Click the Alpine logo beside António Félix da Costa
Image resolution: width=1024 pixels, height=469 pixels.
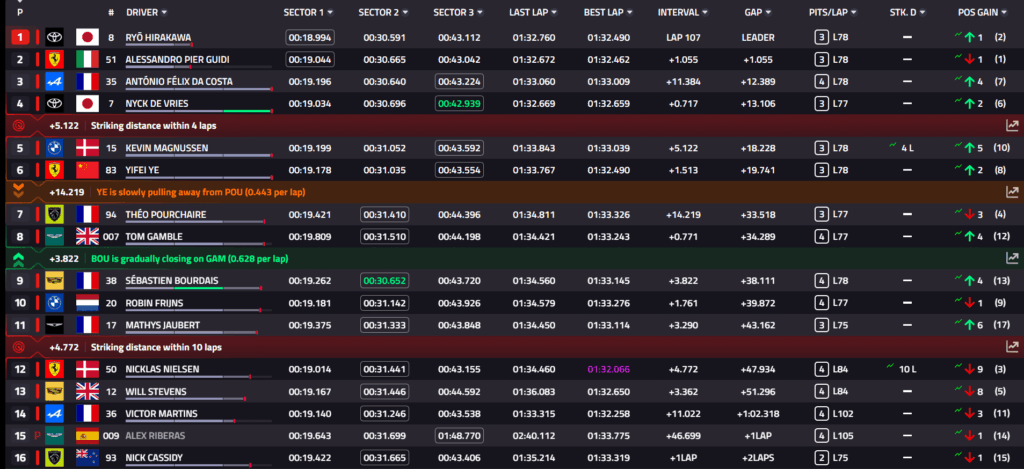(57, 81)
